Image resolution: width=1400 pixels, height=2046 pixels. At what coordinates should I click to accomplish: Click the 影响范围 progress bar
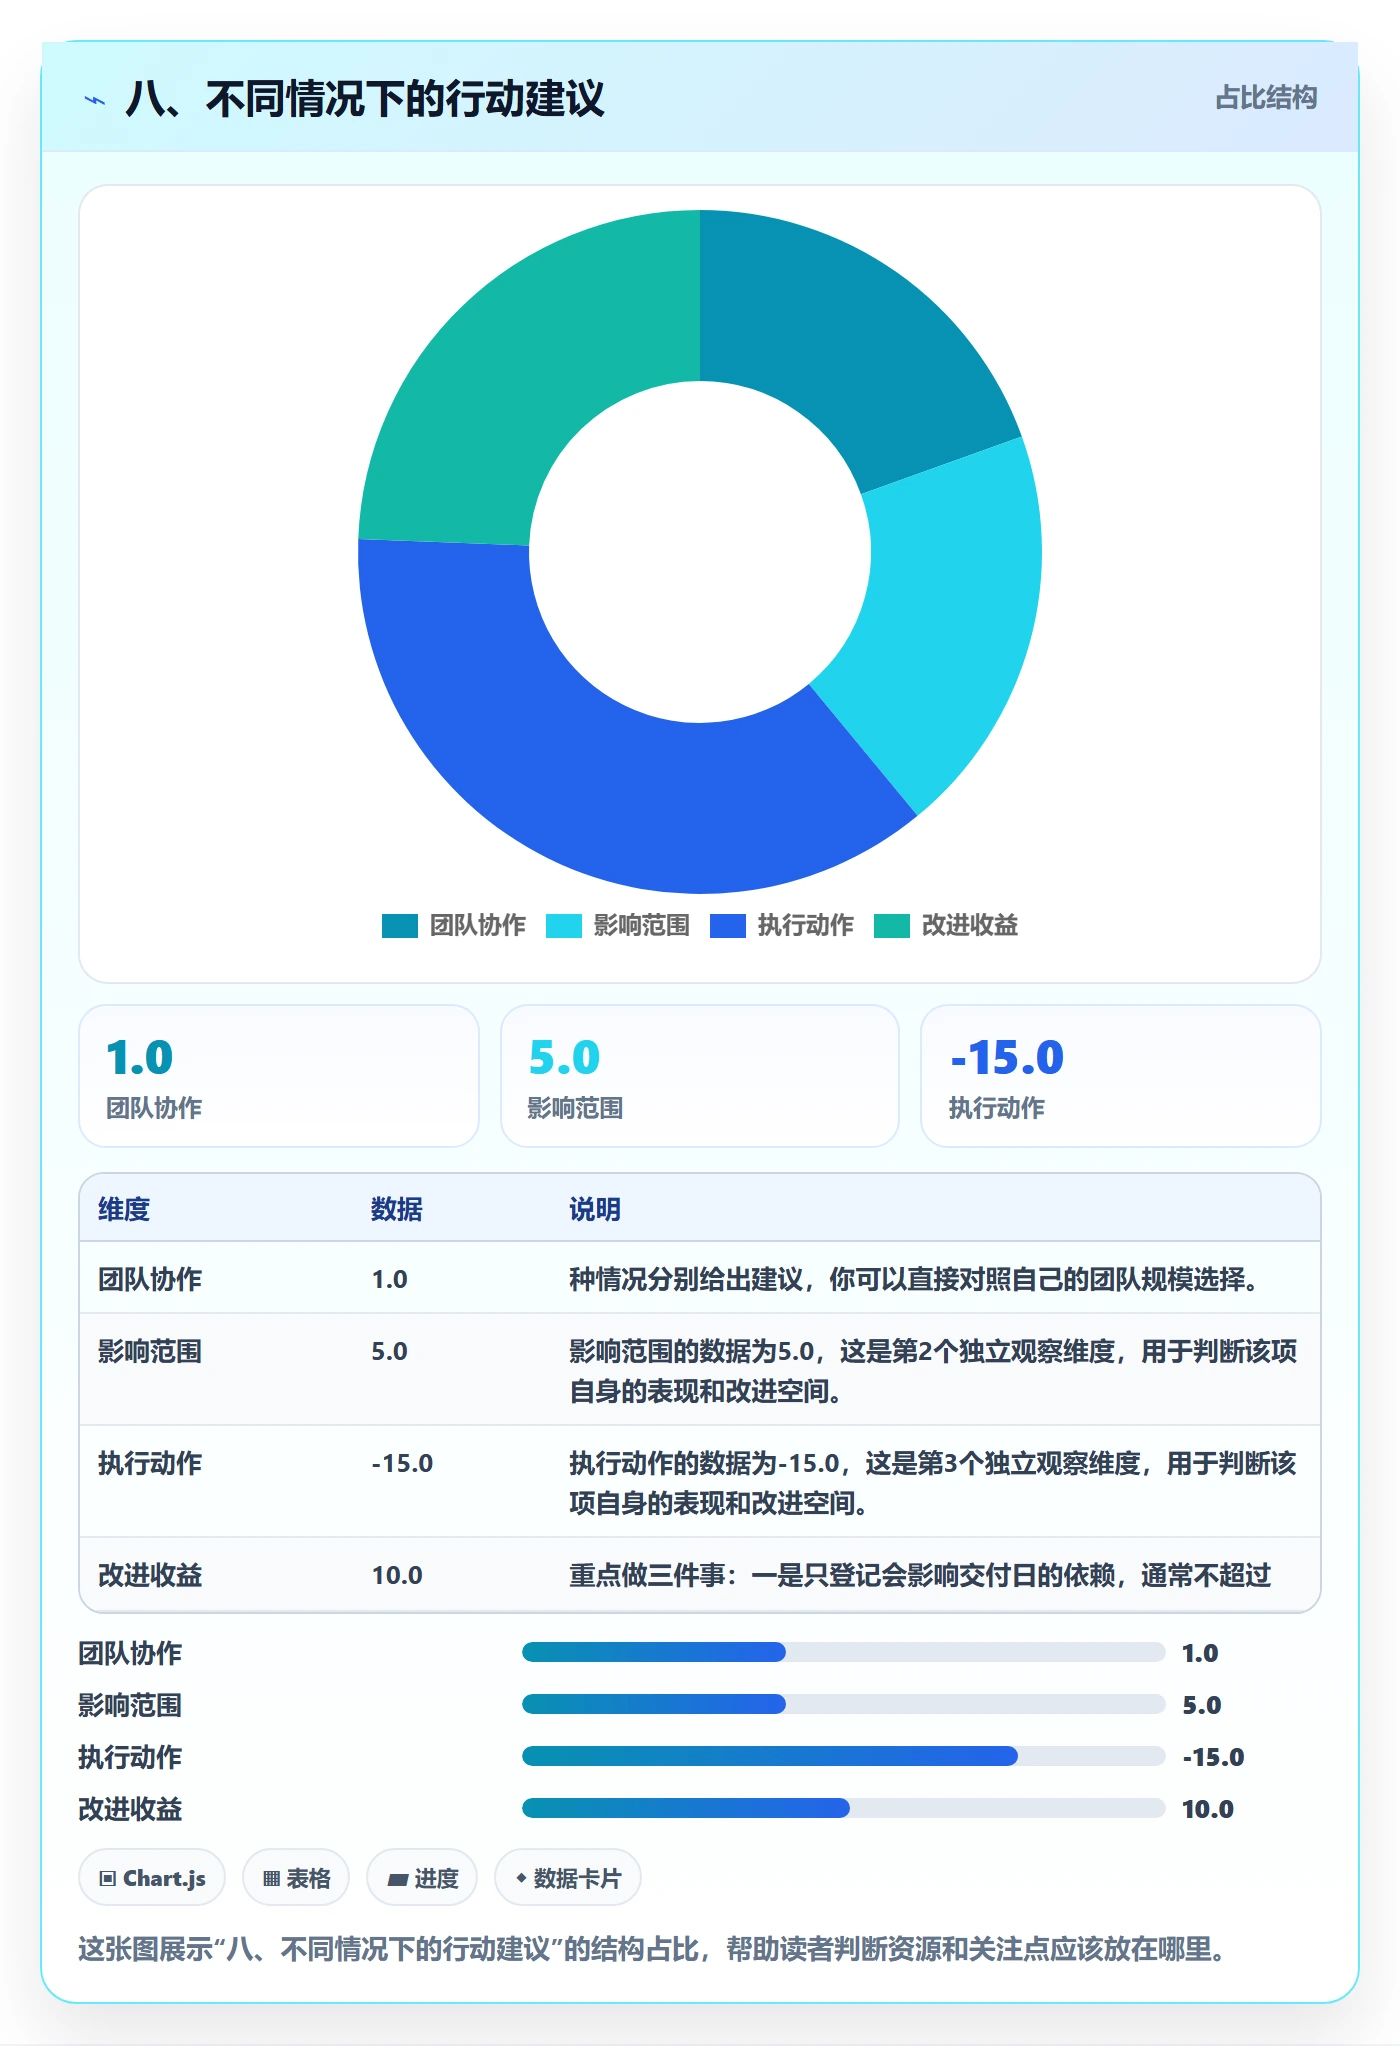coord(843,1704)
